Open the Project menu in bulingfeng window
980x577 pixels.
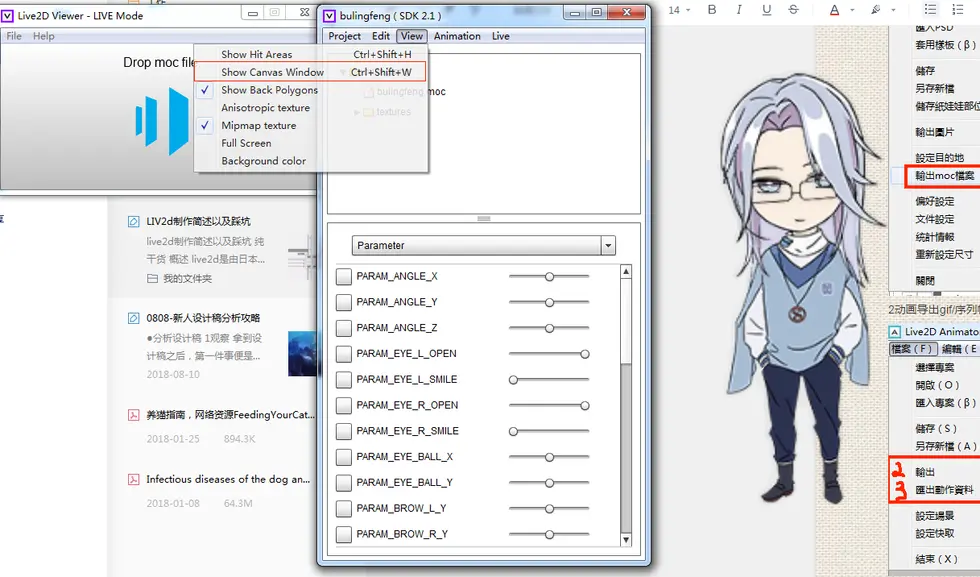[344, 36]
